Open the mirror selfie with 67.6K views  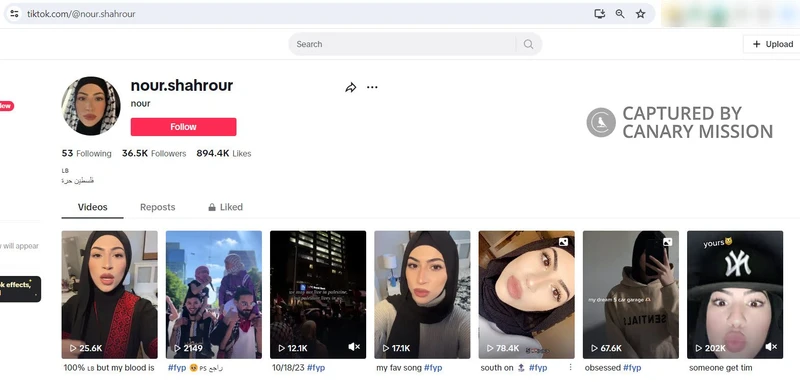(x=631, y=294)
